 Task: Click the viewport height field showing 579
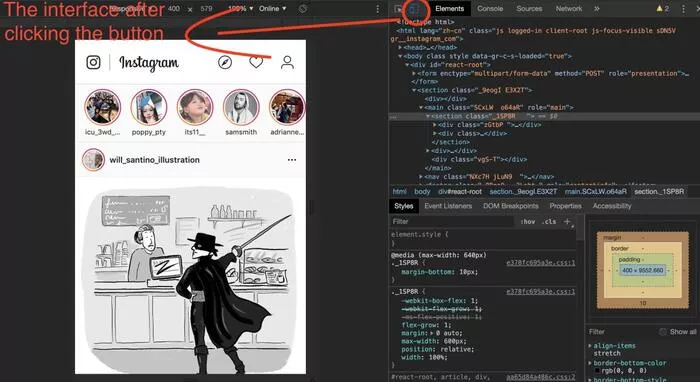point(206,8)
